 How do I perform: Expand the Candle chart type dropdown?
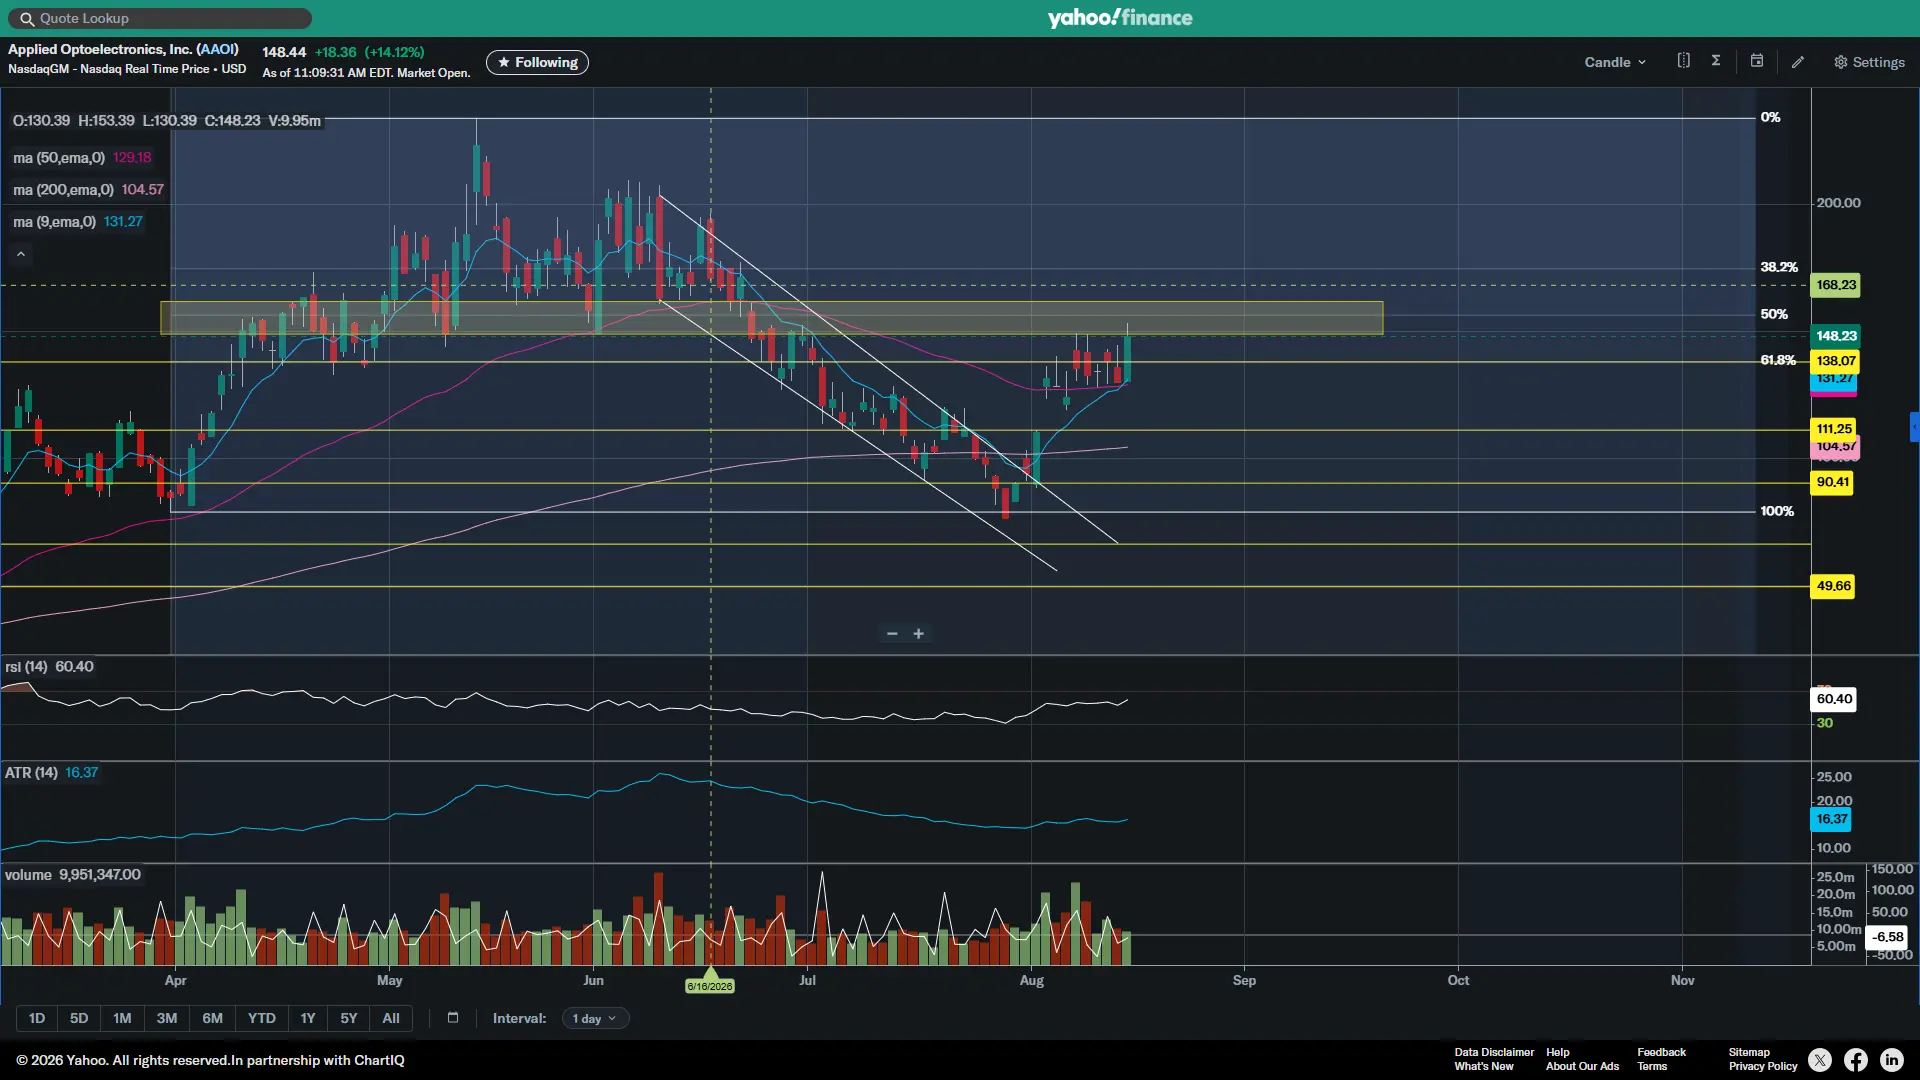click(1615, 62)
